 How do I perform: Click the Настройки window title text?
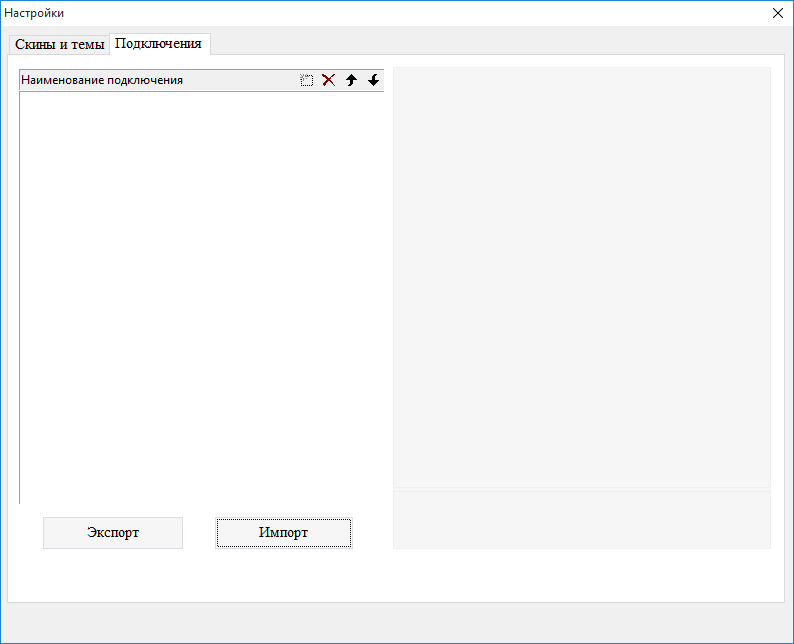(34, 13)
